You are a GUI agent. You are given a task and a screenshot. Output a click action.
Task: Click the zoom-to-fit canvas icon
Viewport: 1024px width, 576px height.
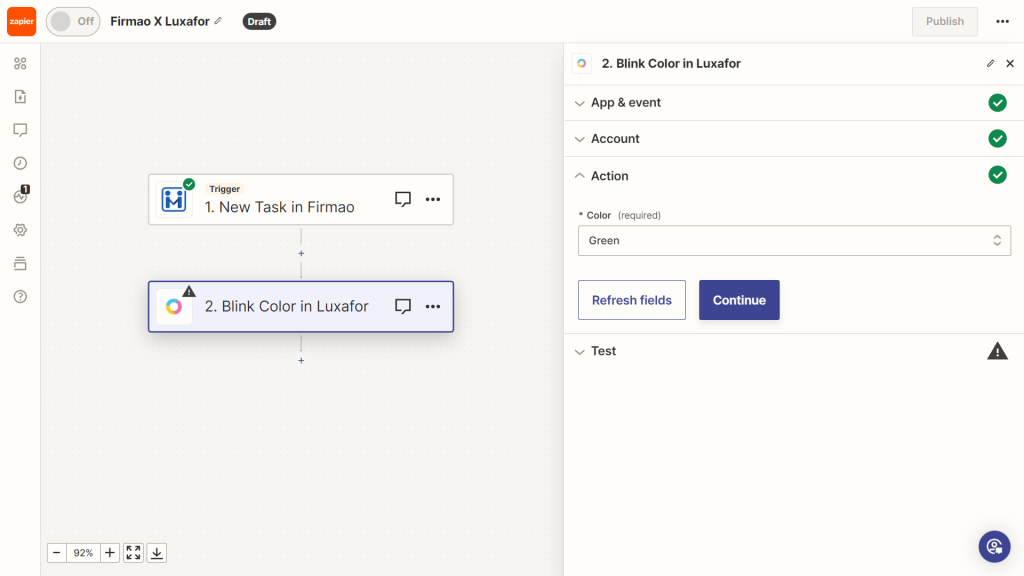click(x=133, y=552)
